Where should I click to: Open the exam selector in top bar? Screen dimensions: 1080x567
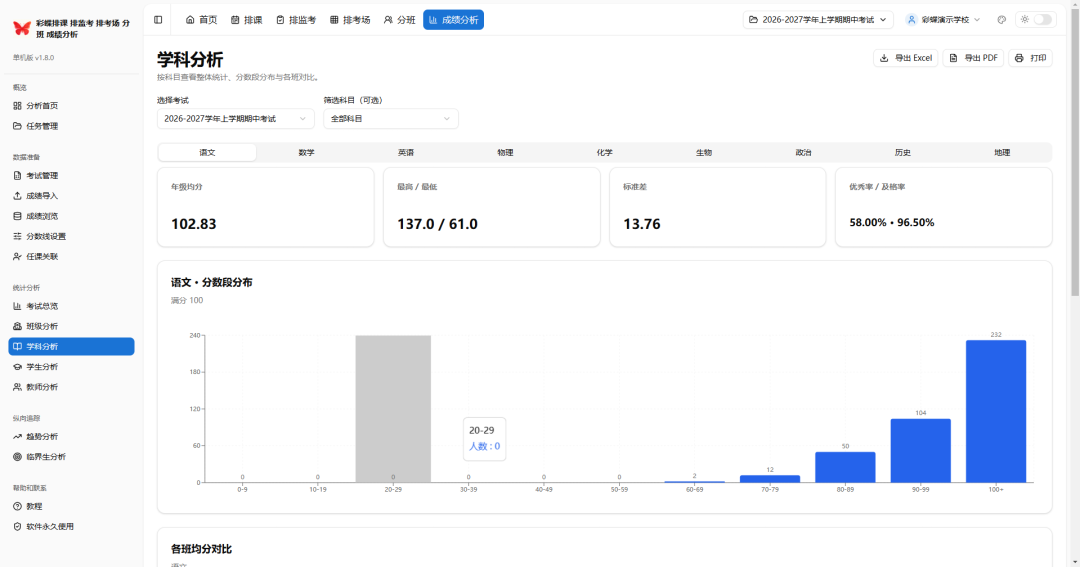(816, 20)
